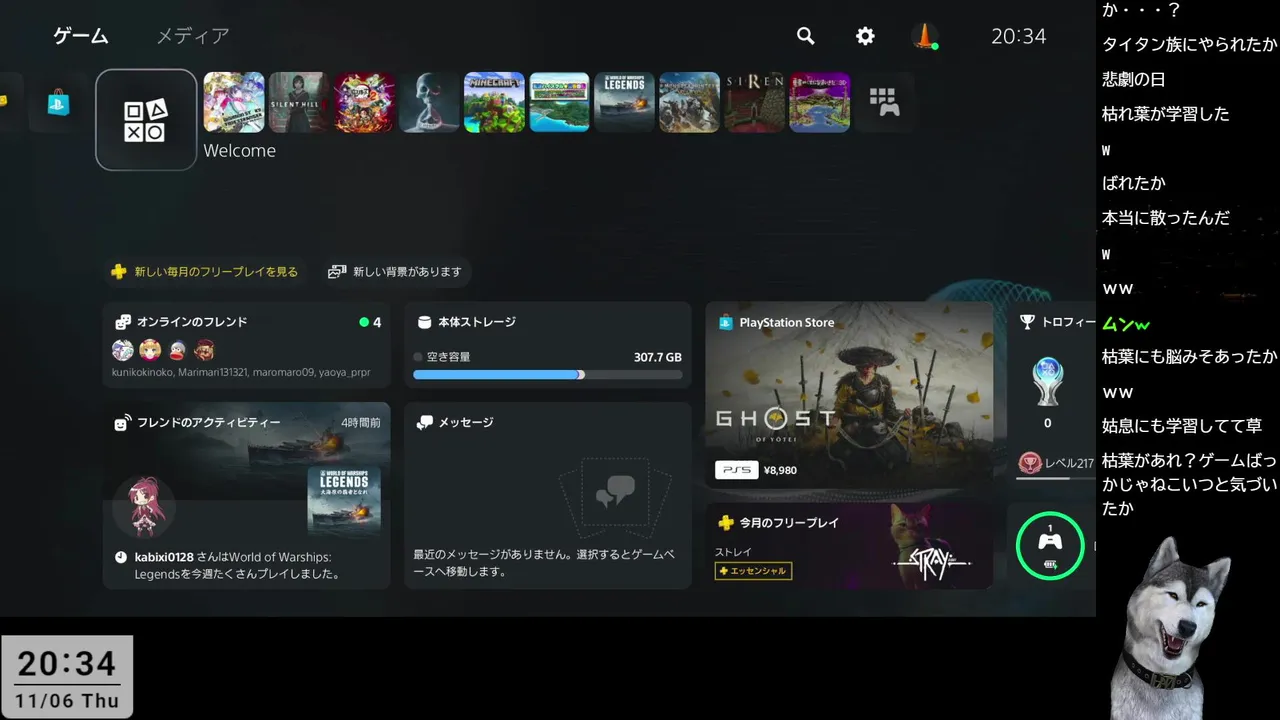Viewport: 1280px width, 720px height.
Task: Open the tropical island game tile
Action: coord(559,102)
